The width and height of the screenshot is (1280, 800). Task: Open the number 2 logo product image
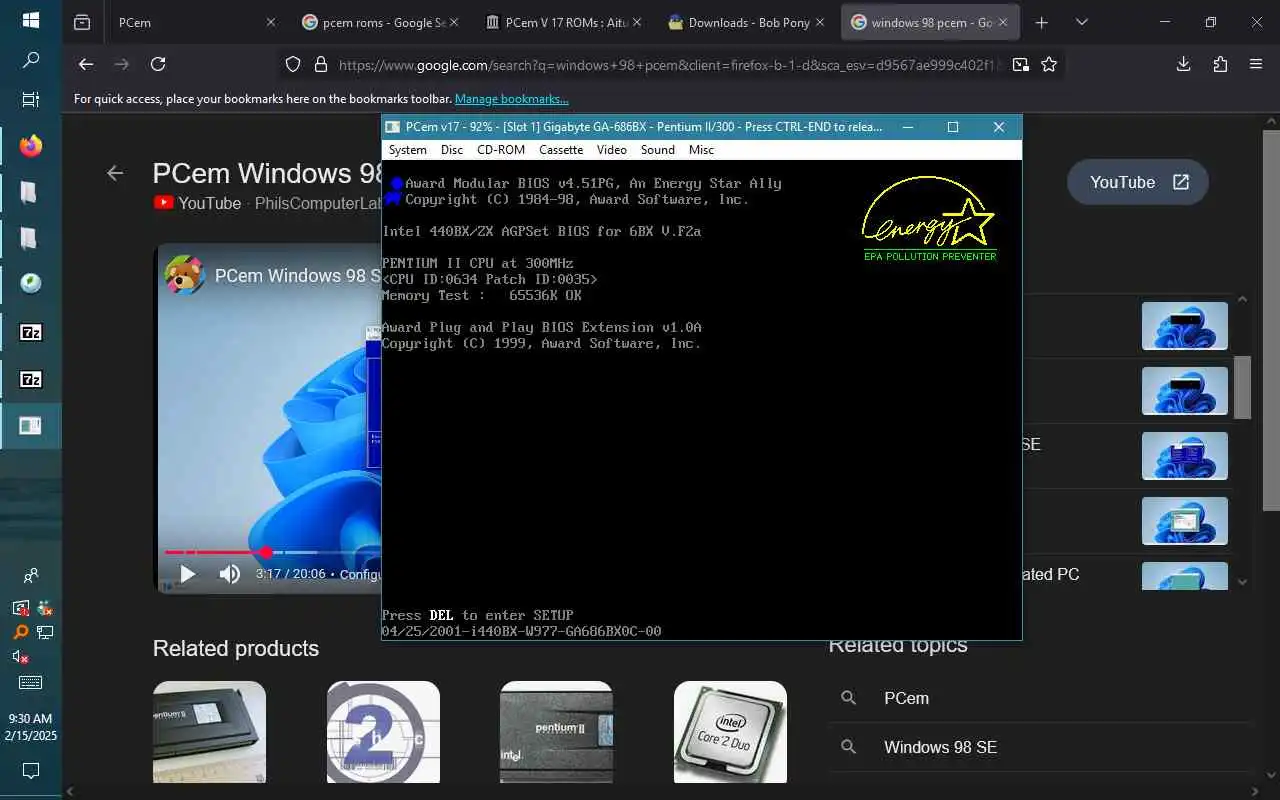tap(383, 732)
